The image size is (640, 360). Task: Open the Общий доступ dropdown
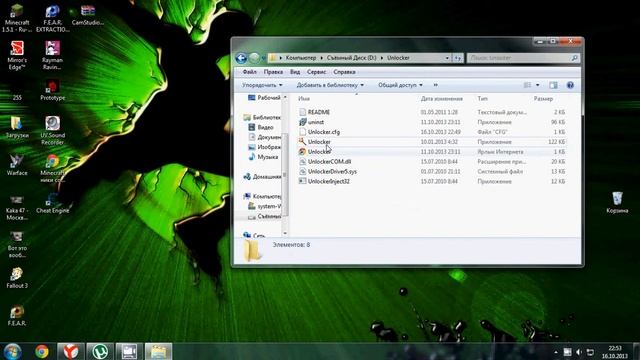tap(400, 85)
